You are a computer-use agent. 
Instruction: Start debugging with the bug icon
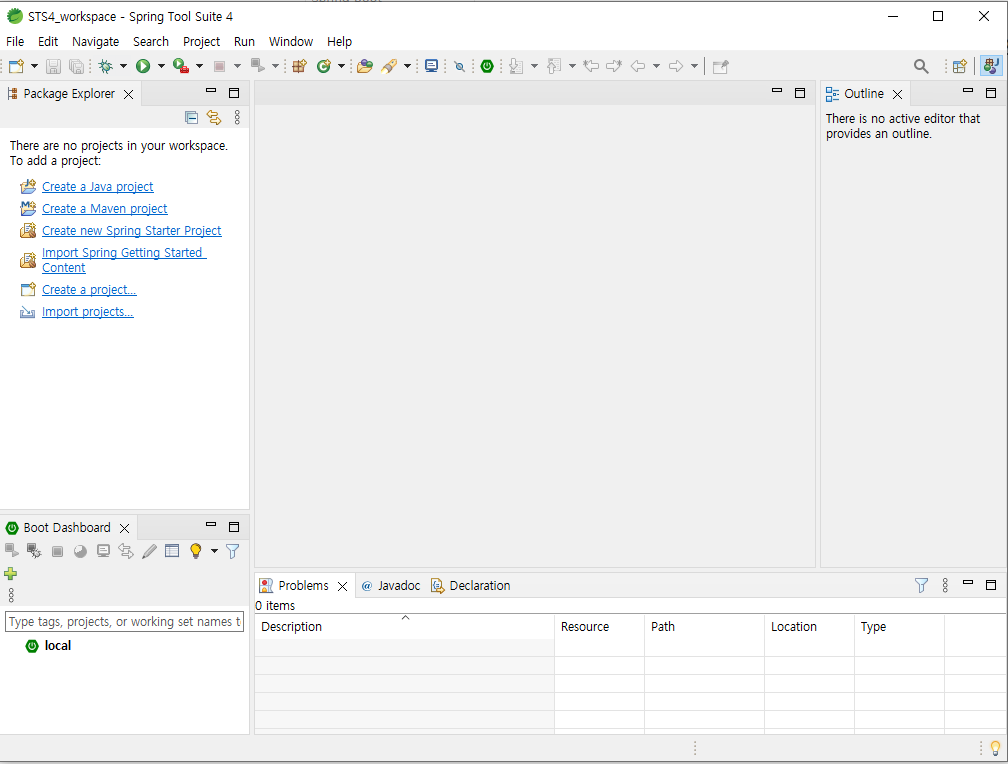105,66
